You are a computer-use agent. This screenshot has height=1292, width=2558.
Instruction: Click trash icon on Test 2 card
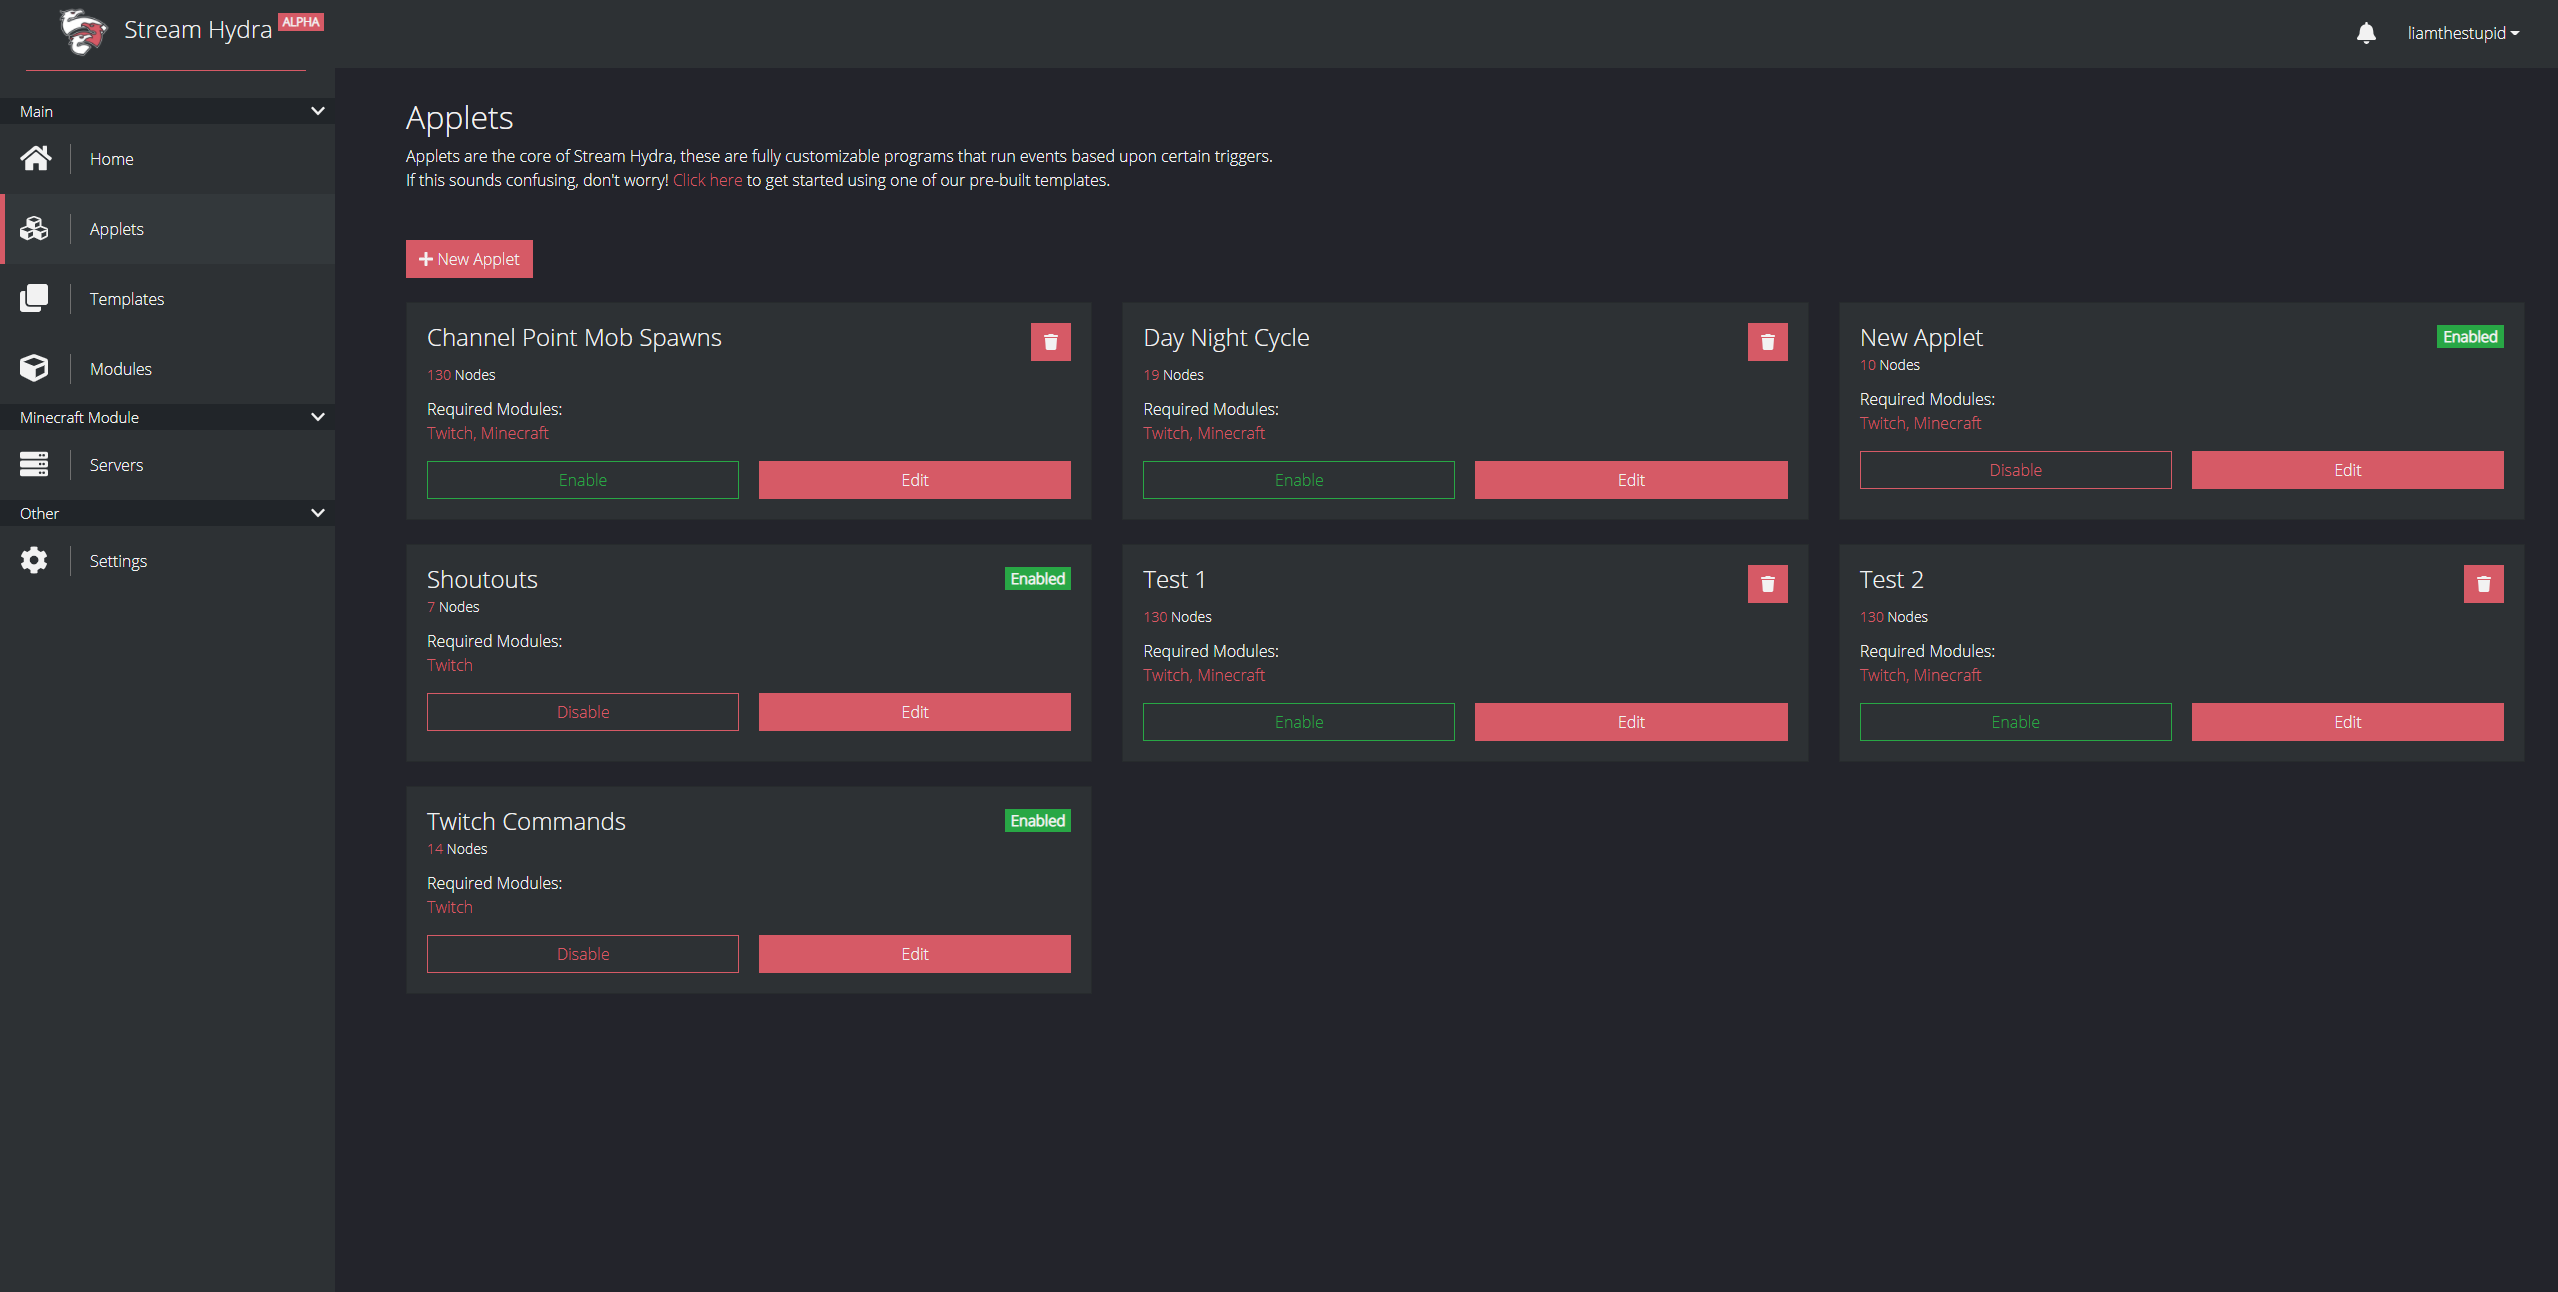coord(2483,584)
